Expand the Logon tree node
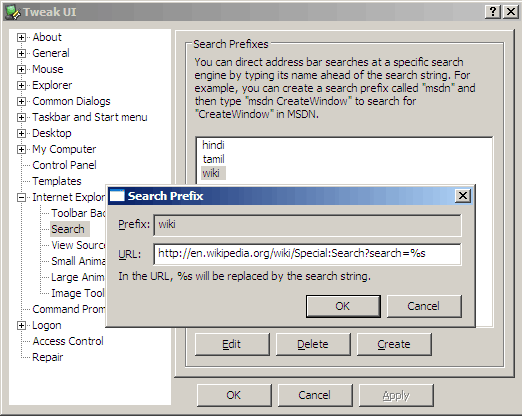 (21, 325)
